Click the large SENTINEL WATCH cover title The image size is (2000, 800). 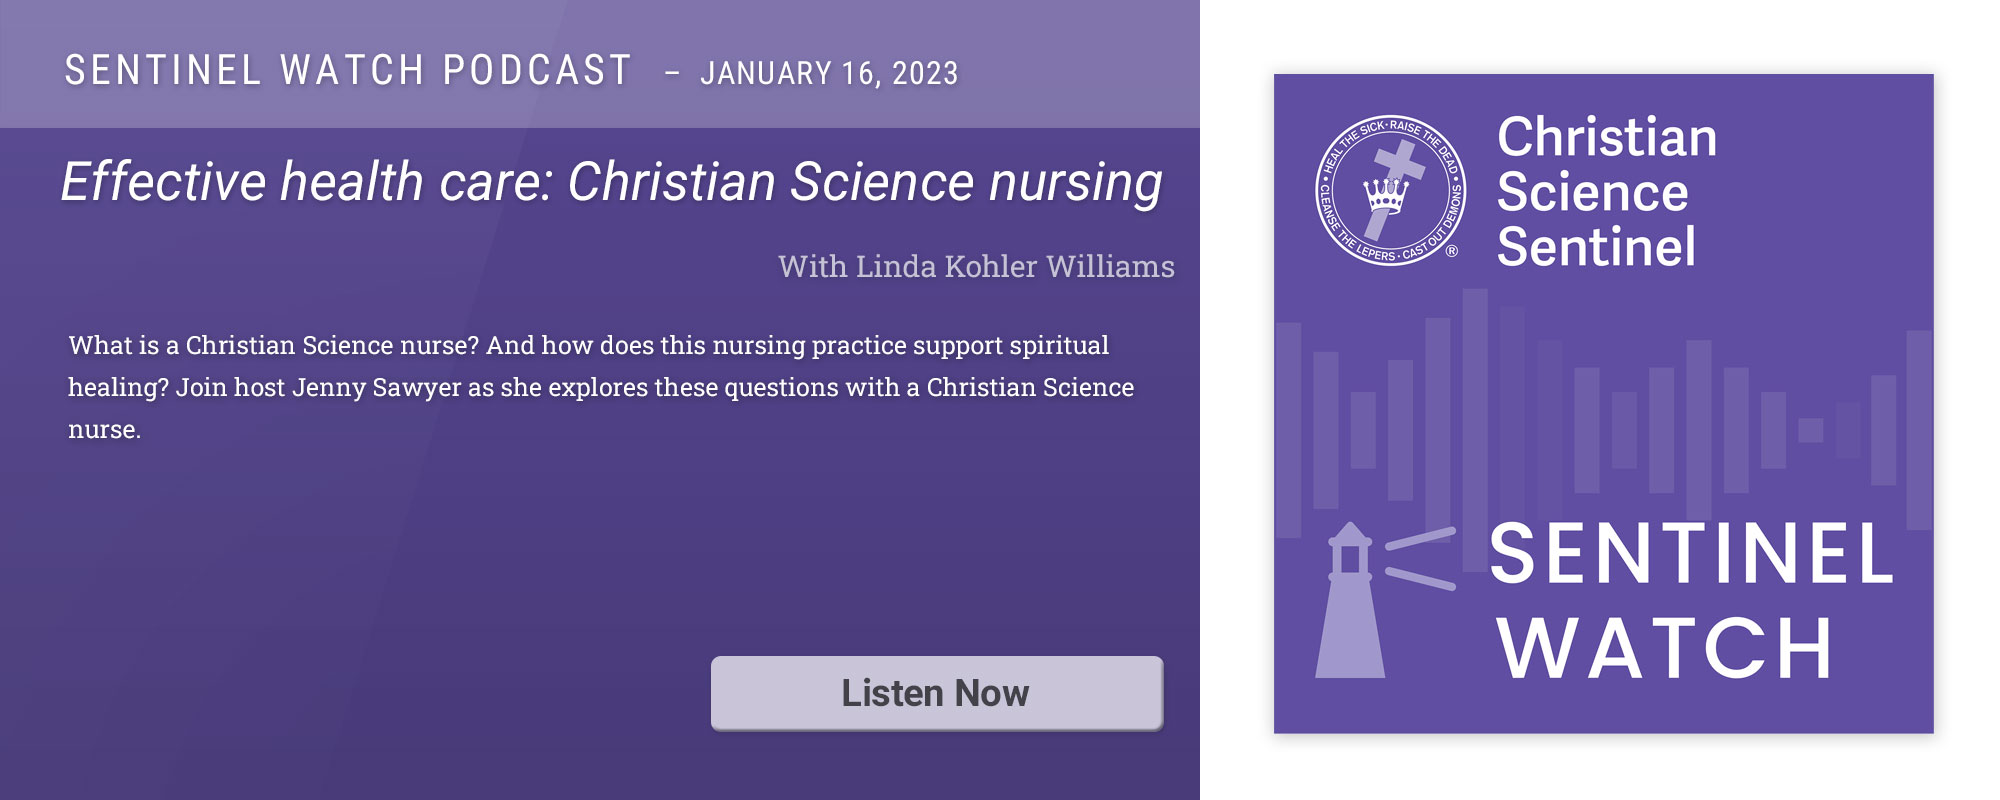point(1690,600)
